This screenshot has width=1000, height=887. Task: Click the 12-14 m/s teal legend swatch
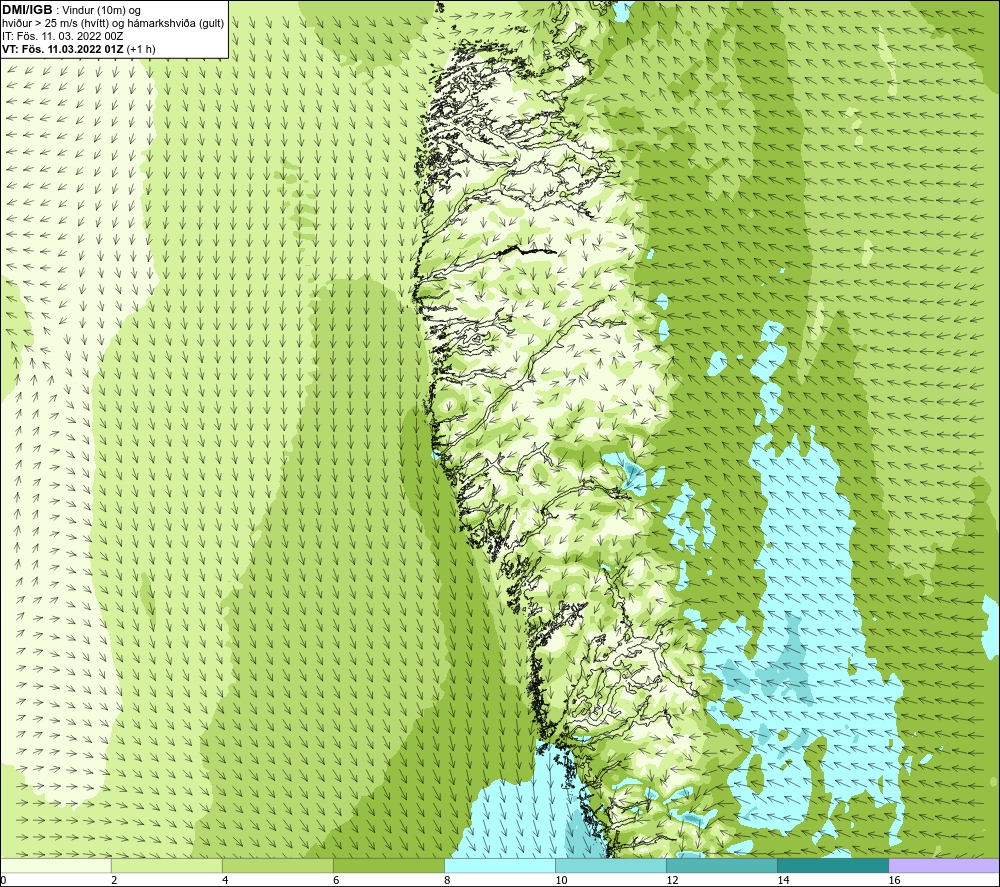pyautogui.click(x=722, y=866)
